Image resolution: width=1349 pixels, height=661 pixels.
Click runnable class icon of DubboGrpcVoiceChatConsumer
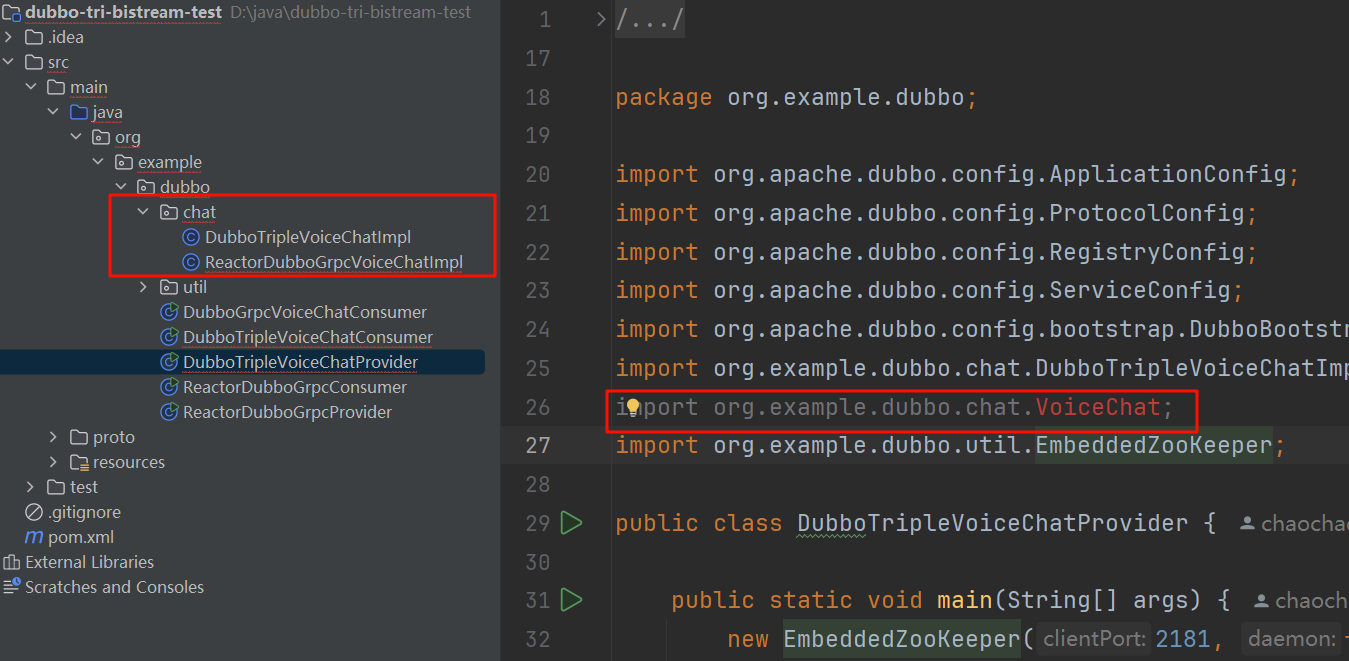pyautogui.click(x=169, y=313)
